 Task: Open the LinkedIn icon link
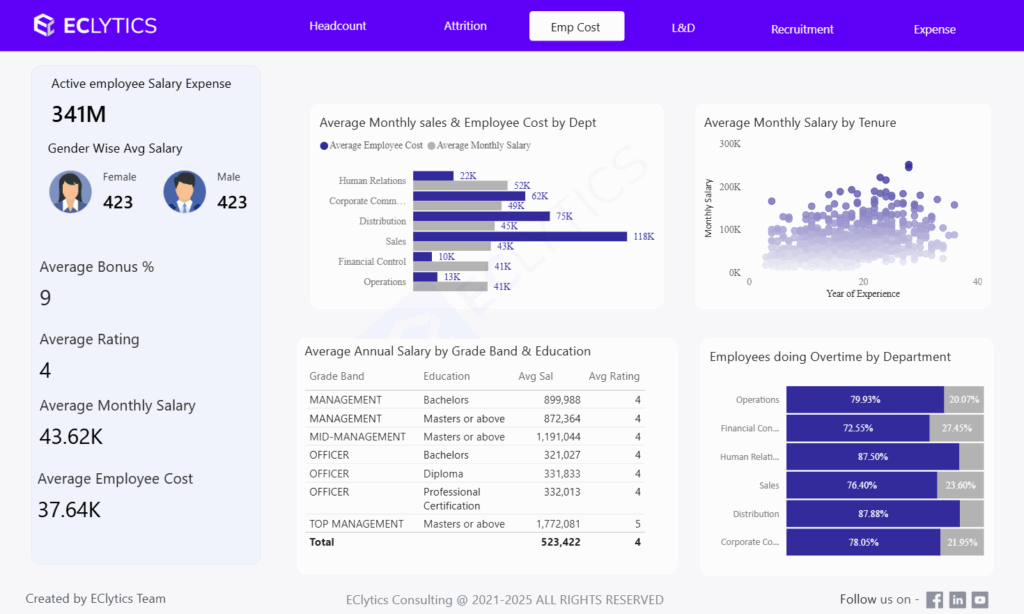(958, 600)
